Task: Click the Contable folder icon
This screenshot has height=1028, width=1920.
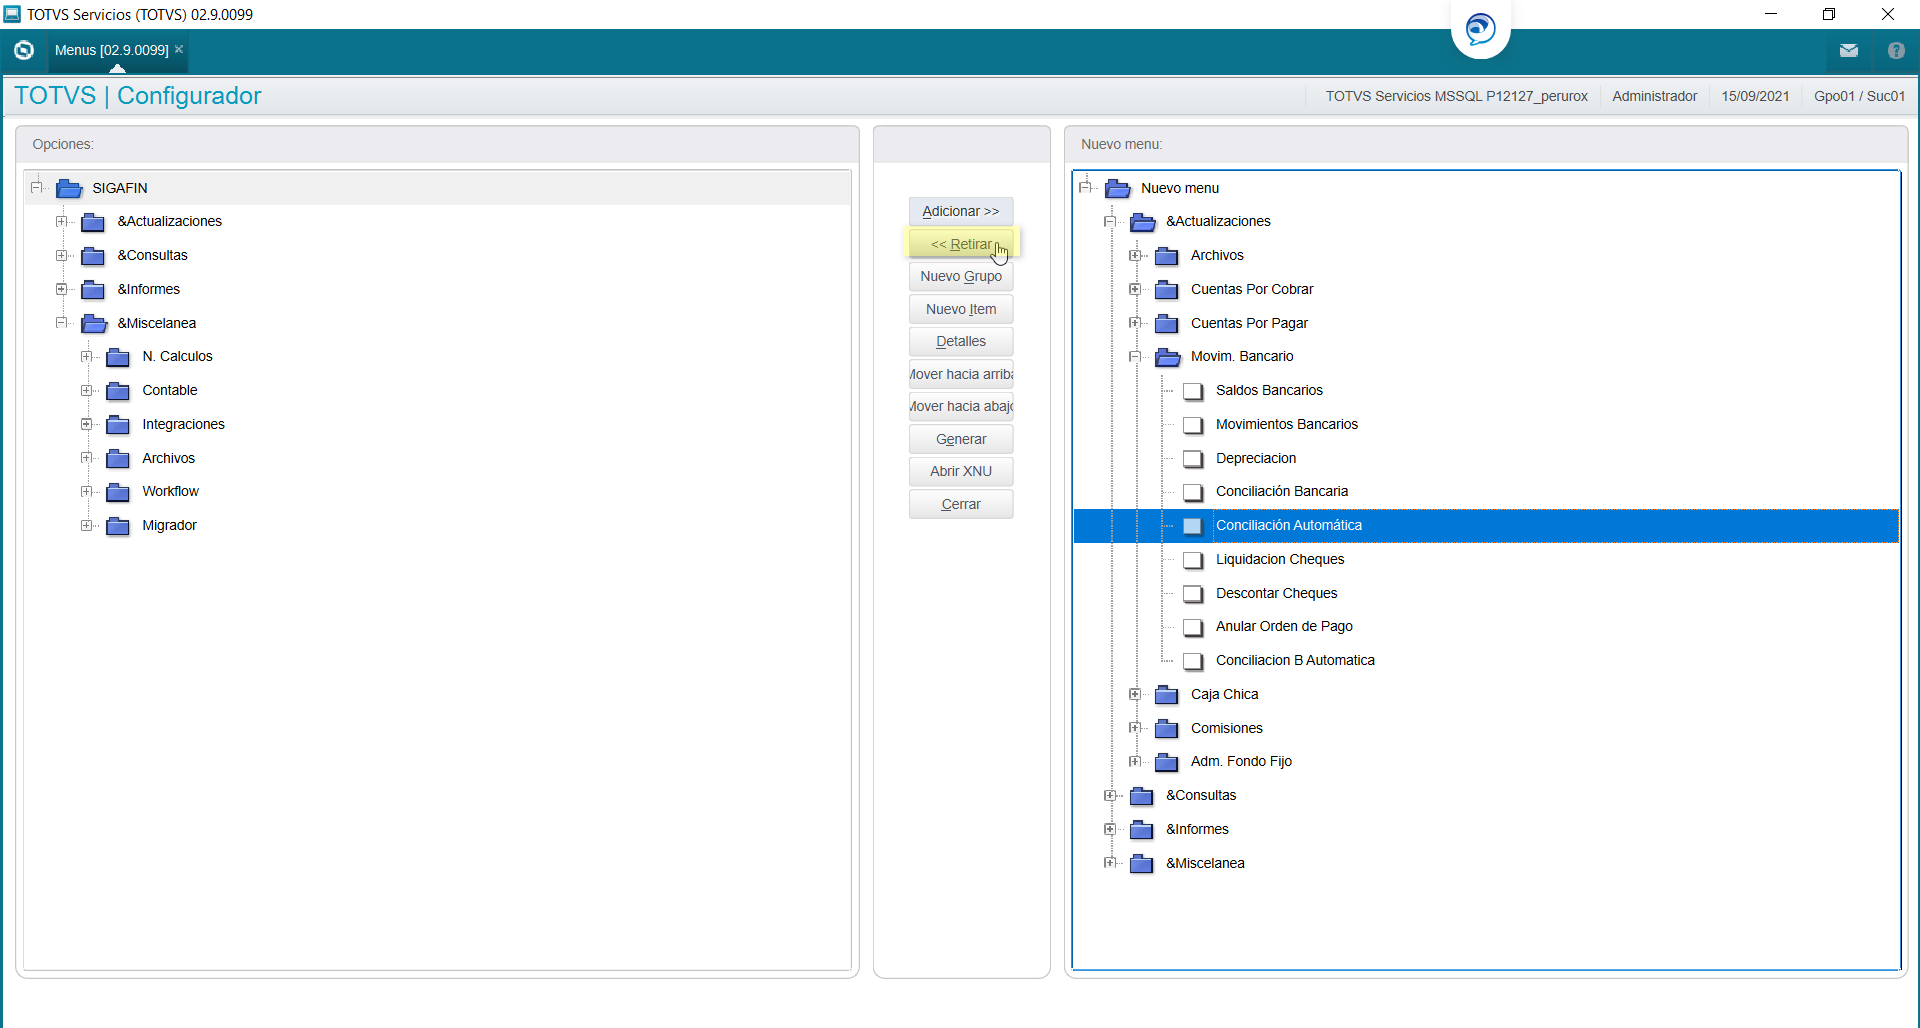Action: point(118,391)
